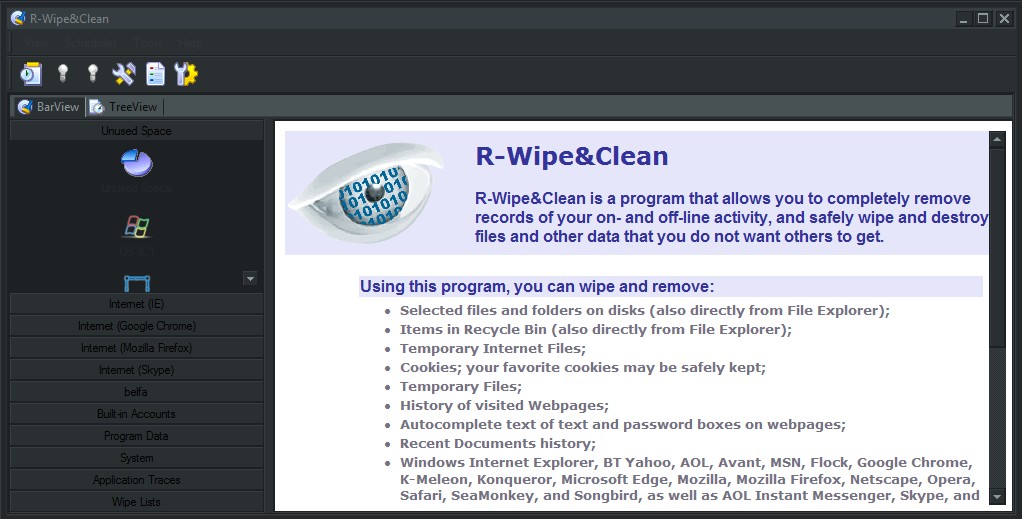Open the crossed wrench and hammer tools icon

click(123, 74)
